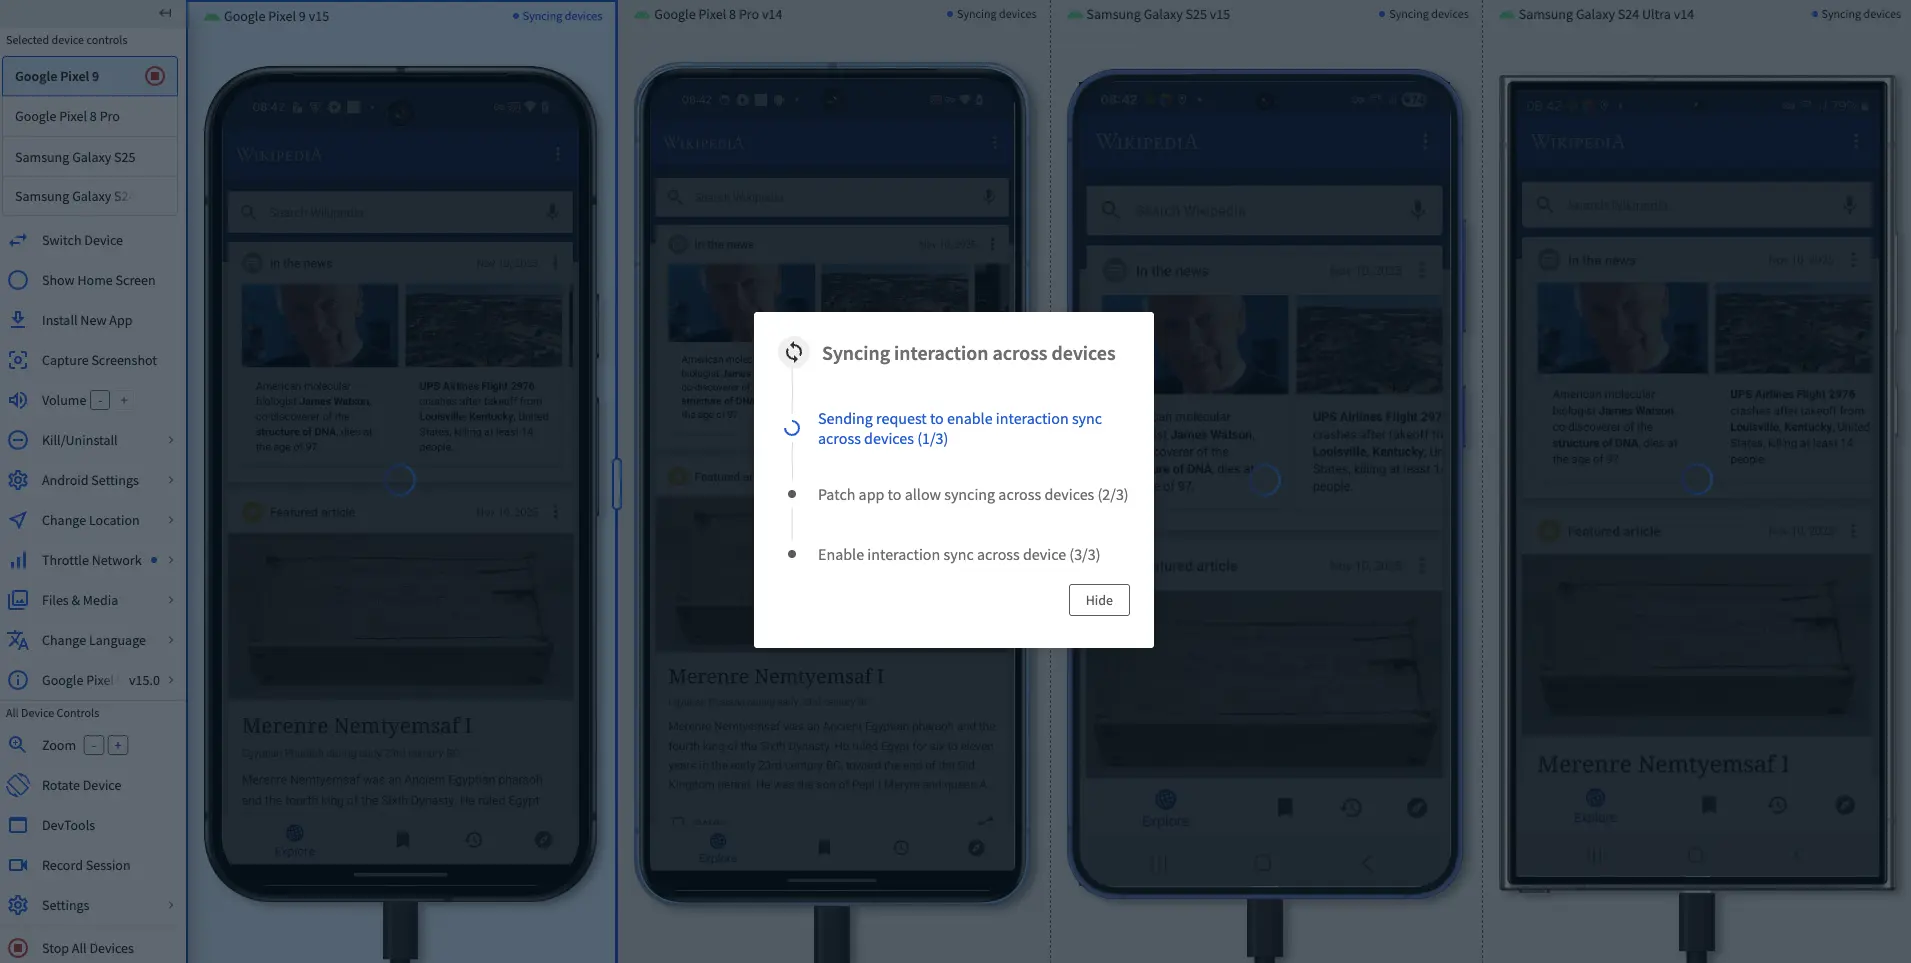Click the Files & Media icon

click(x=18, y=600)
